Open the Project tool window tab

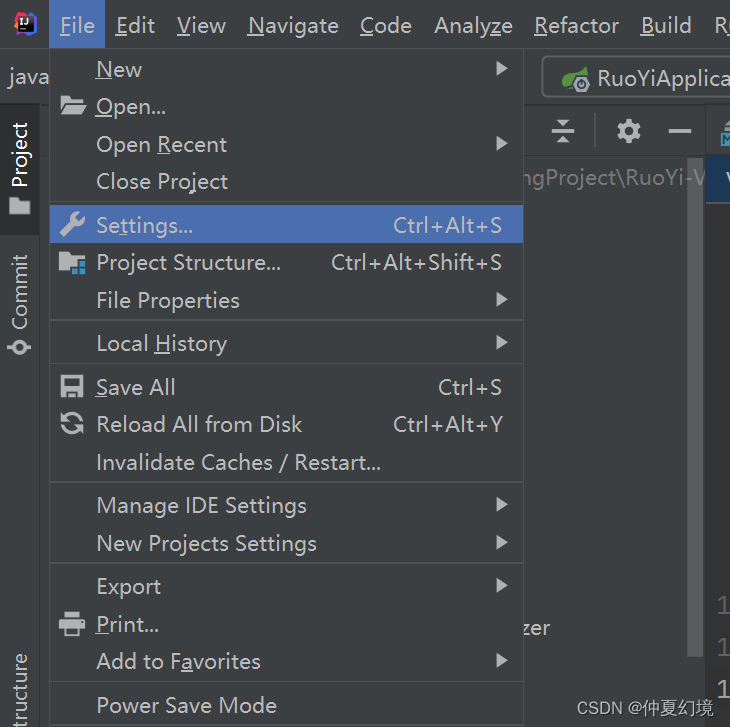pos(20,168)
